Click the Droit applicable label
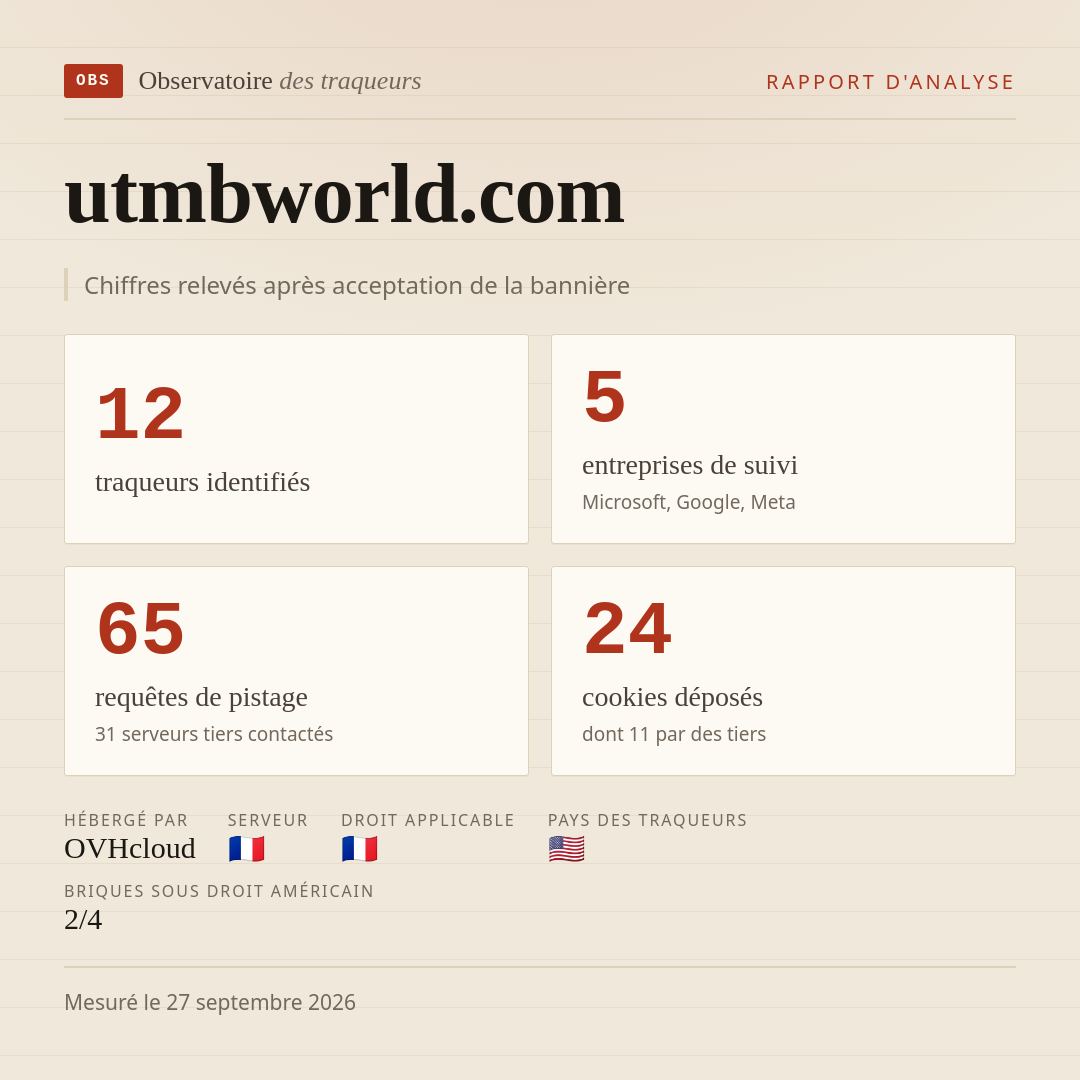This screenshot has width=1080, height=1080. (x=428, y=820)
